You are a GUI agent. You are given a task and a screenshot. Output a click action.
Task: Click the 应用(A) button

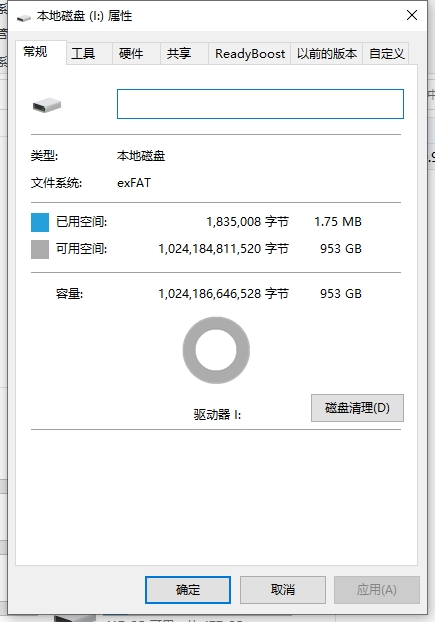pos(377,590)
